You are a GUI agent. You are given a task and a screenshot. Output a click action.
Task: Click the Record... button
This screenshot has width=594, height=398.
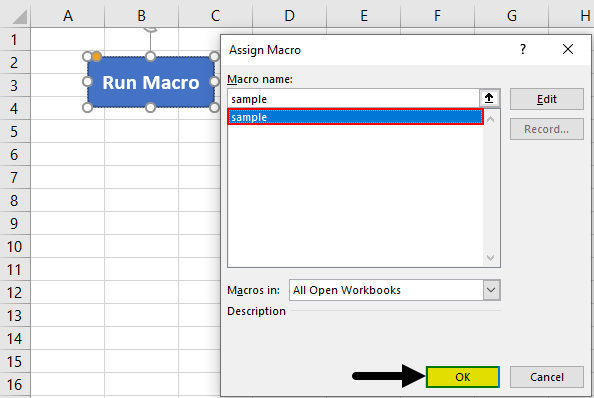pos(547,129)
